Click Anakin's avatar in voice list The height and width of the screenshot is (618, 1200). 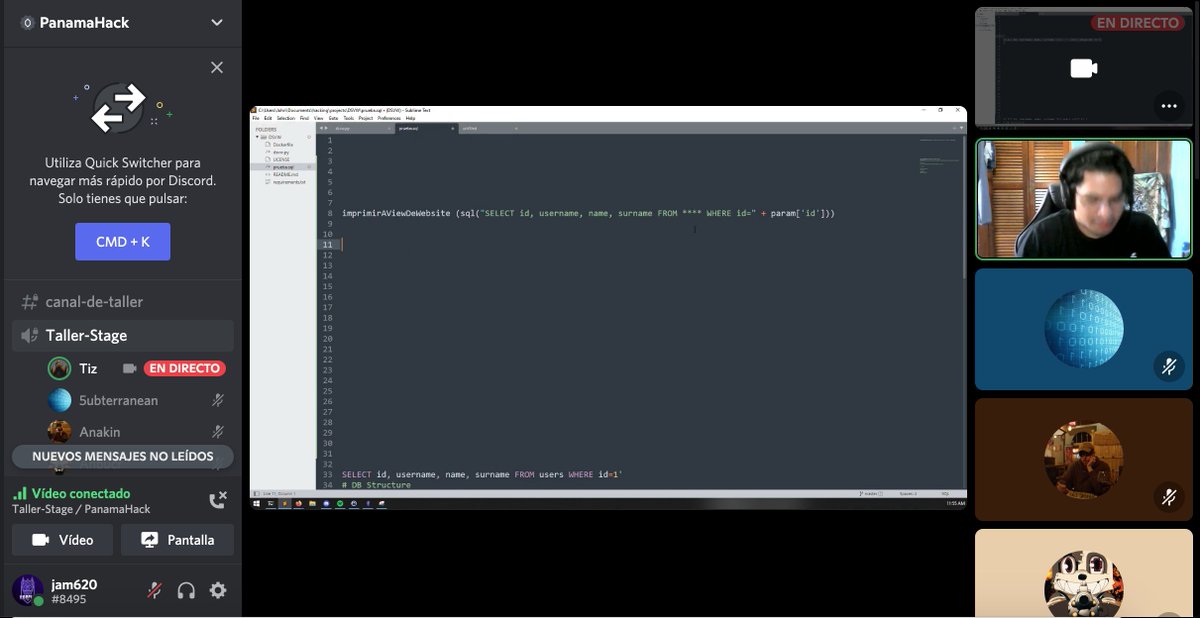(60, 432)
